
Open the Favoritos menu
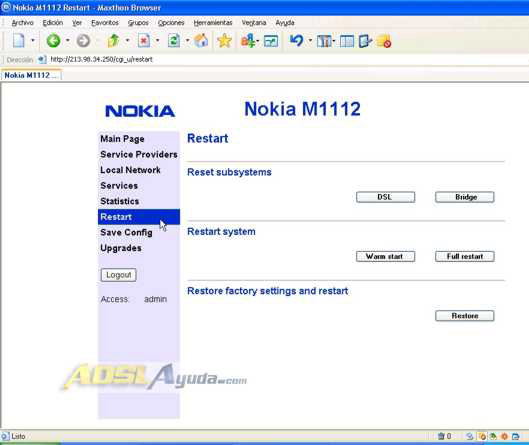tap(105, 23)
